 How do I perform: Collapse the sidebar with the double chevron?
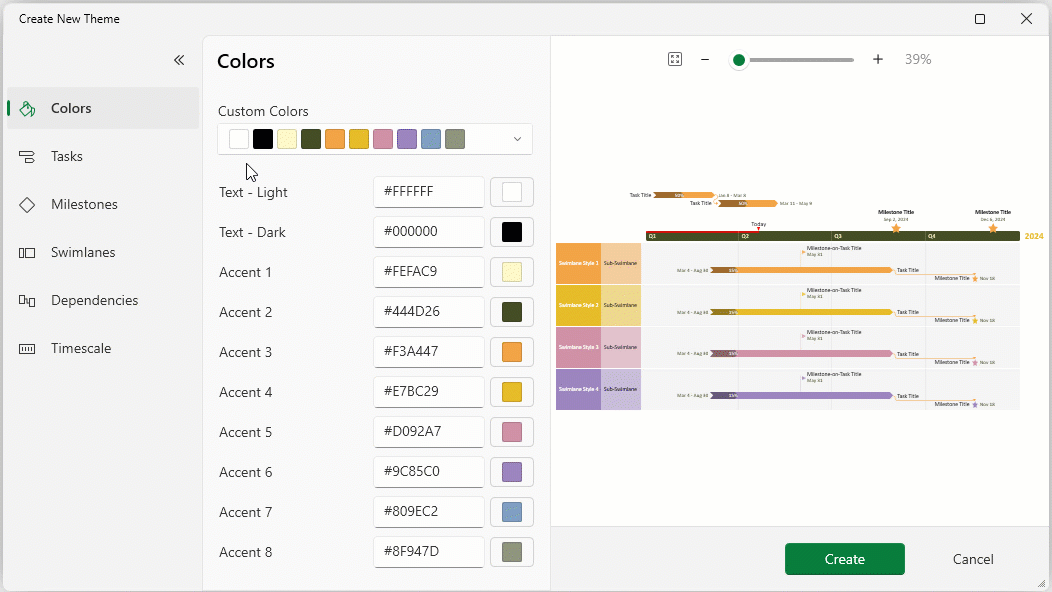point(179,59)
